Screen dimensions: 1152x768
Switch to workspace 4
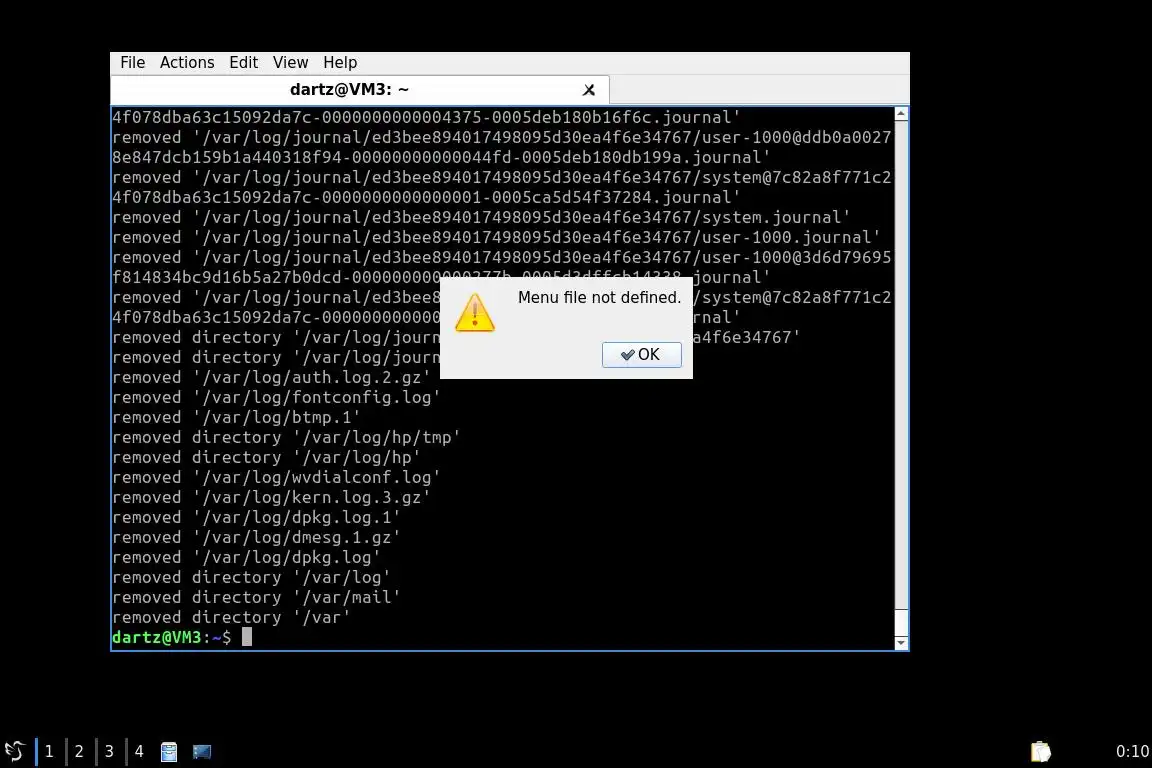pos(139,751)
